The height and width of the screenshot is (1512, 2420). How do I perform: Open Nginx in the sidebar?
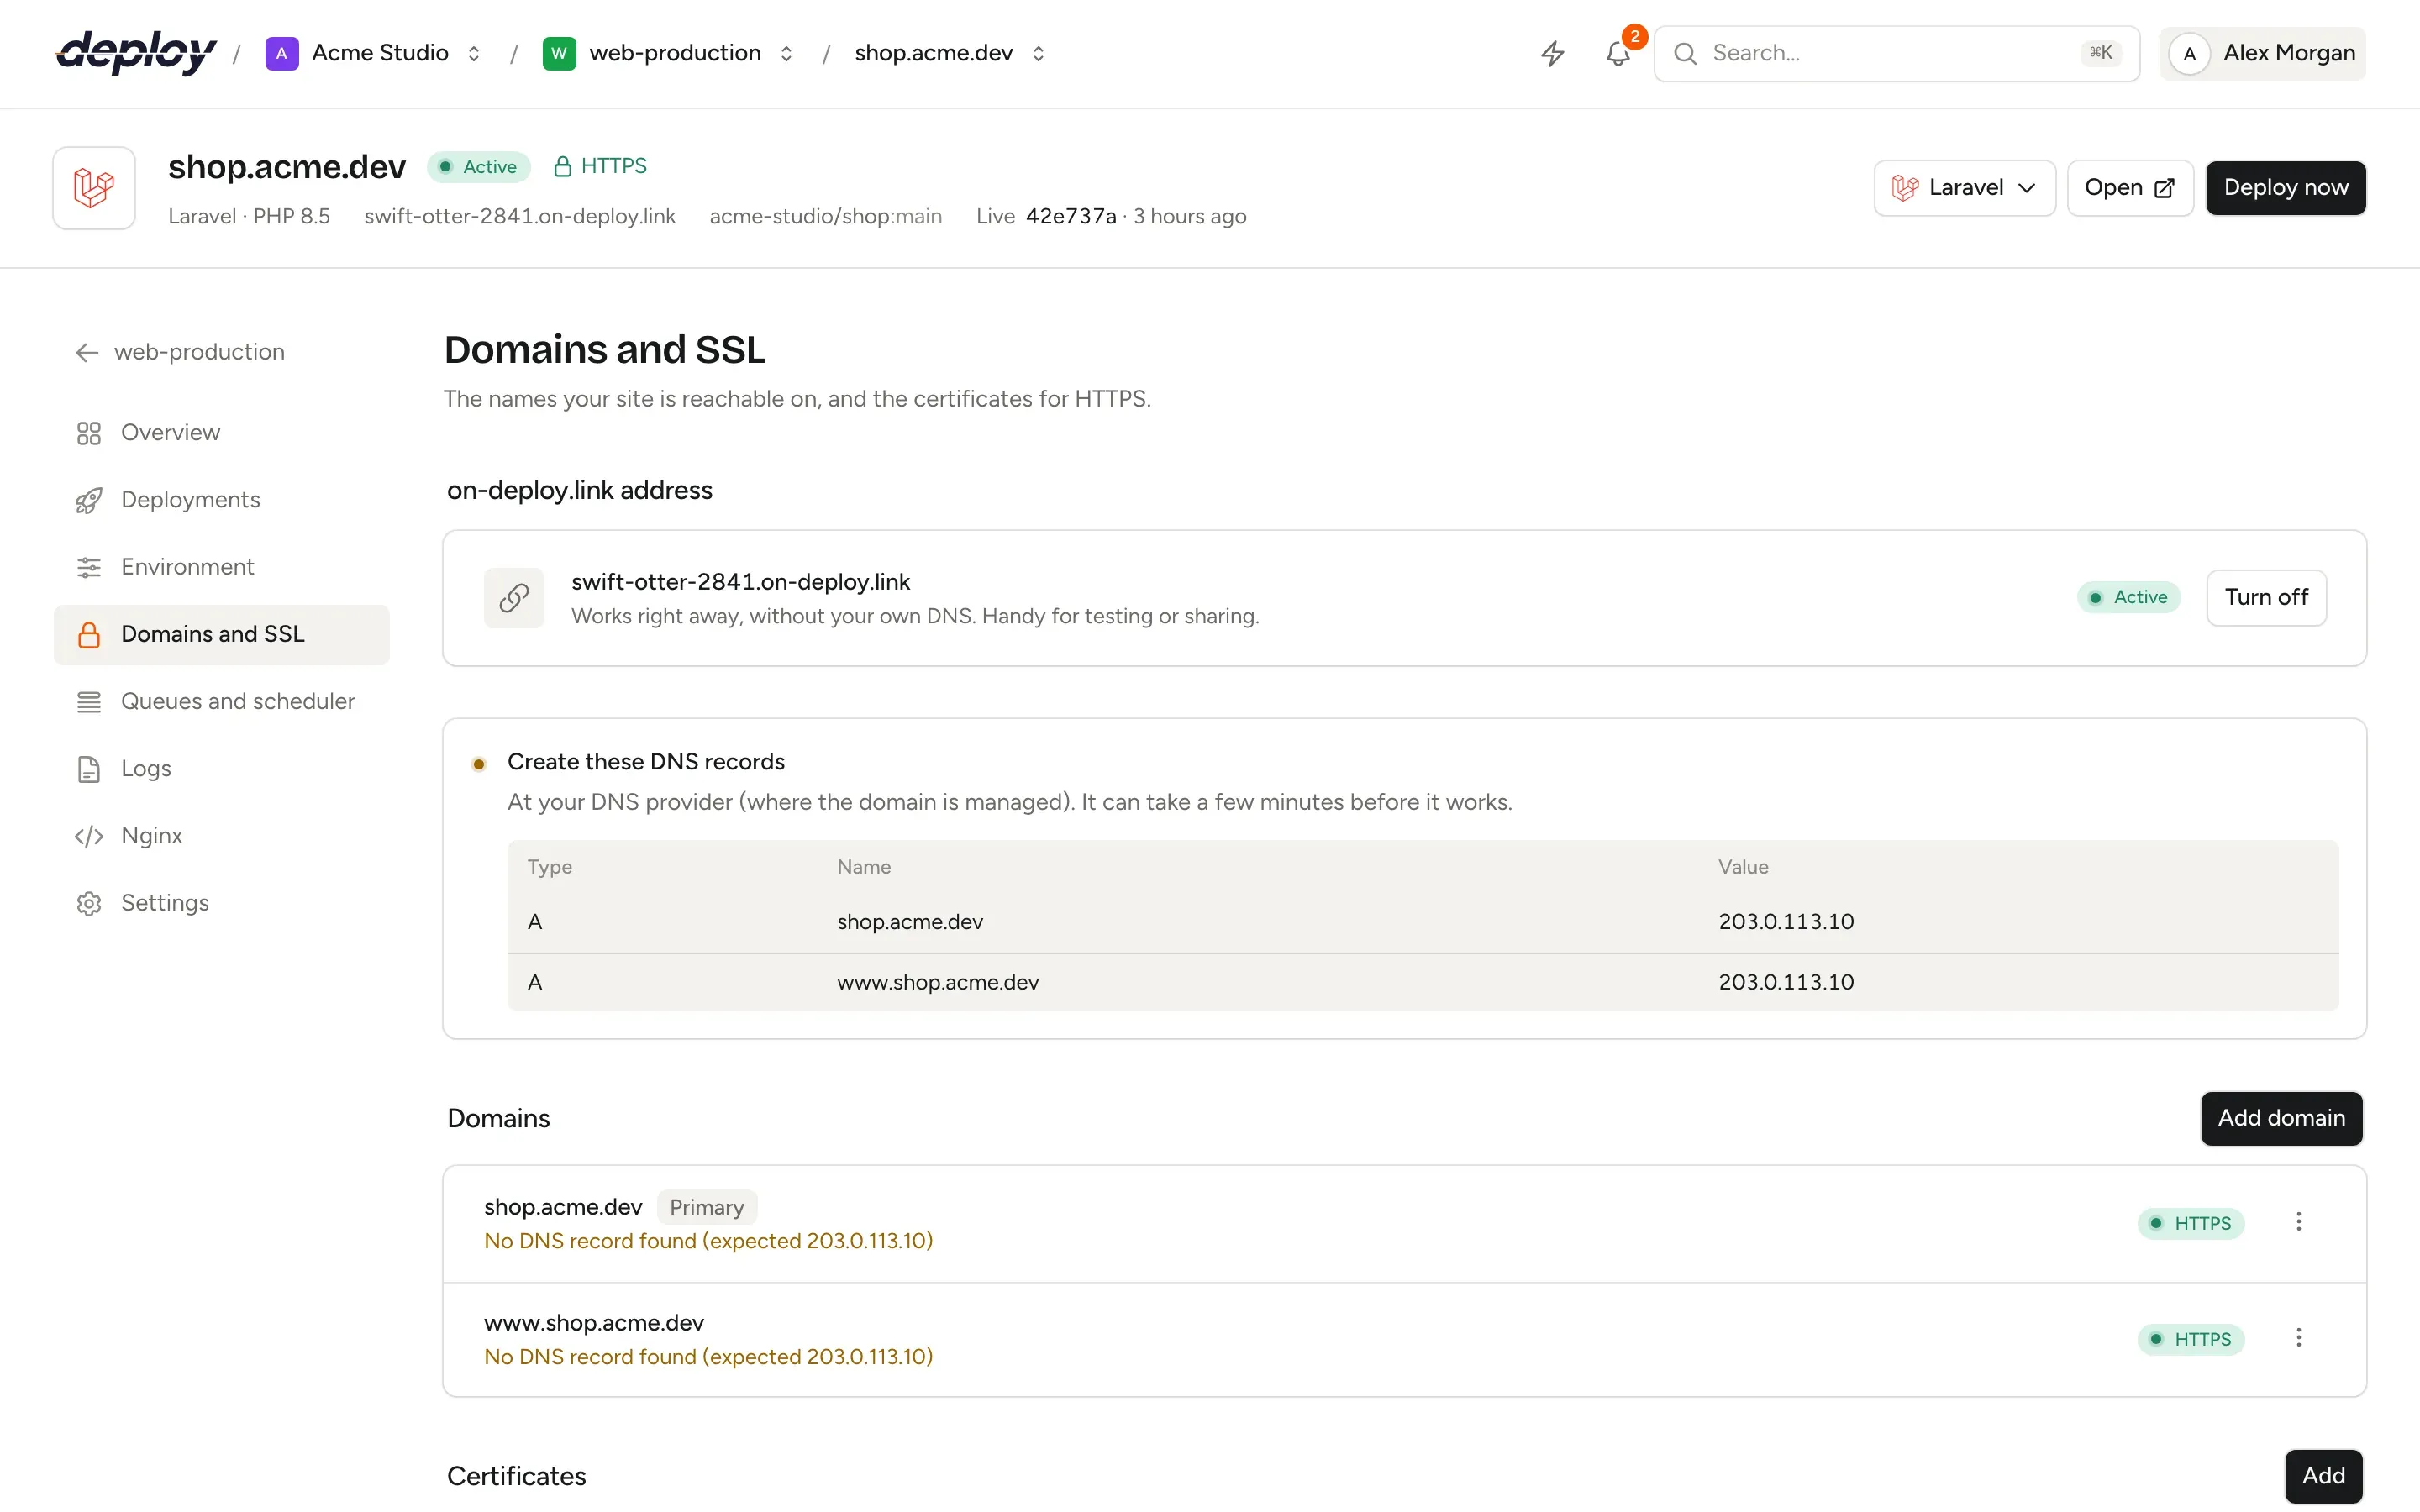tap(222, 836)
